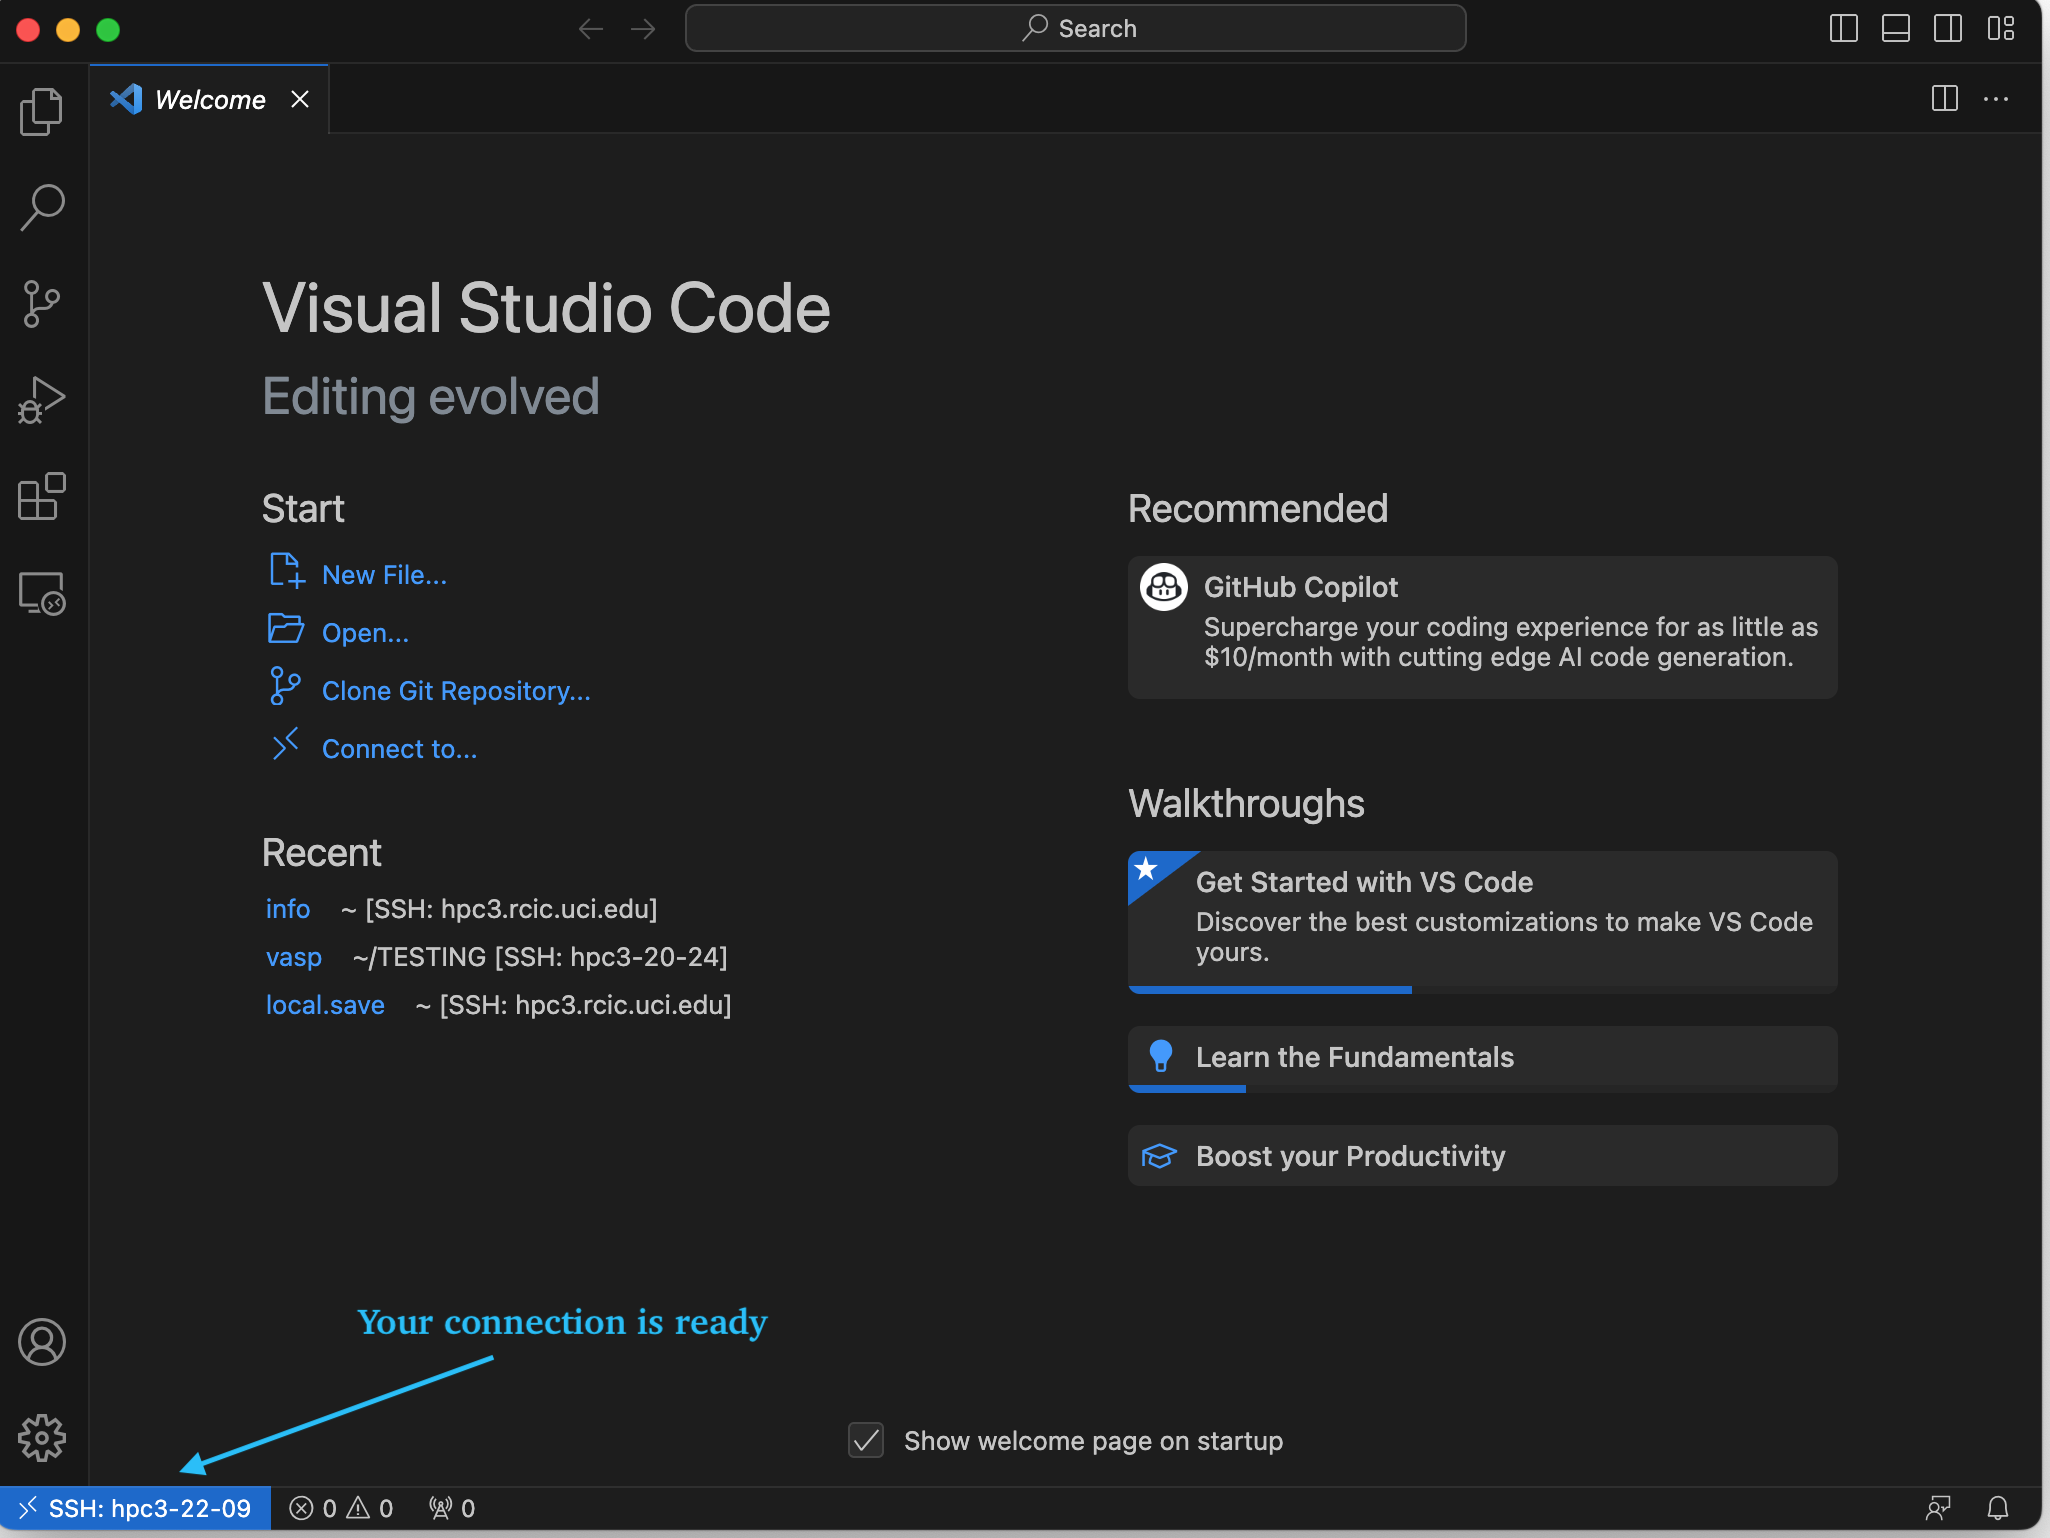Click the Connect to remote icon
The width and height of the screenshot is (2050, 1538).
click(285, 745)
